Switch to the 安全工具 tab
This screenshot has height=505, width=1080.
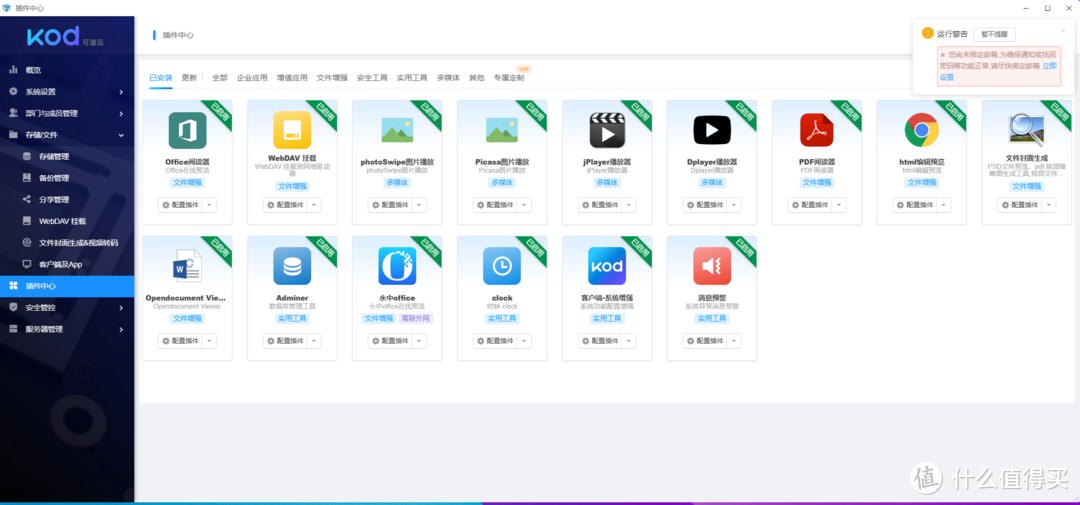[x=372, y=78]
